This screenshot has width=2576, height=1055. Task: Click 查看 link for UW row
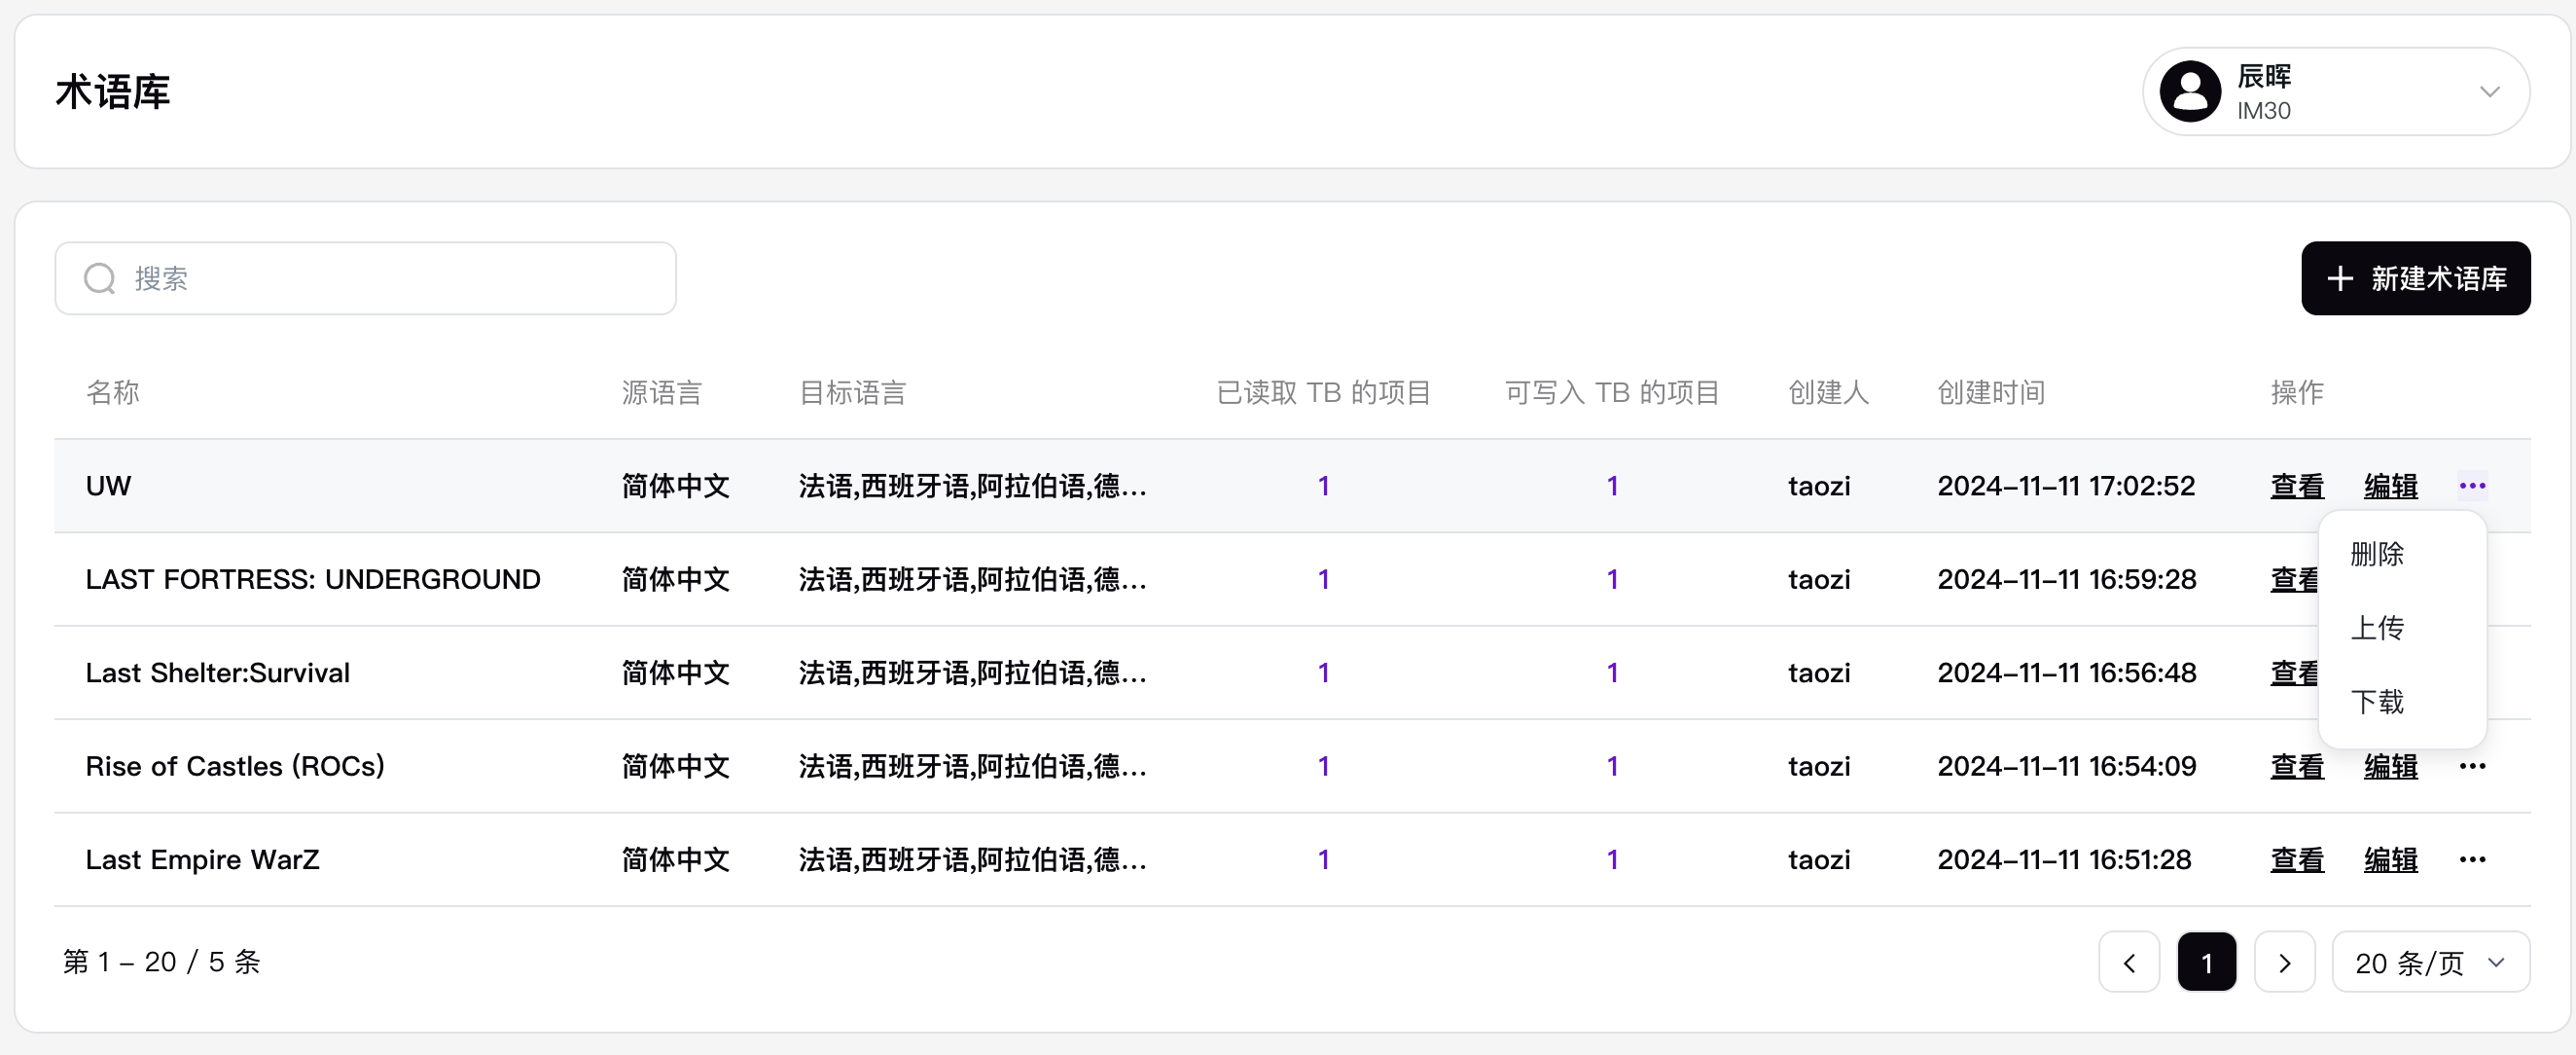tap(2297, 486)
